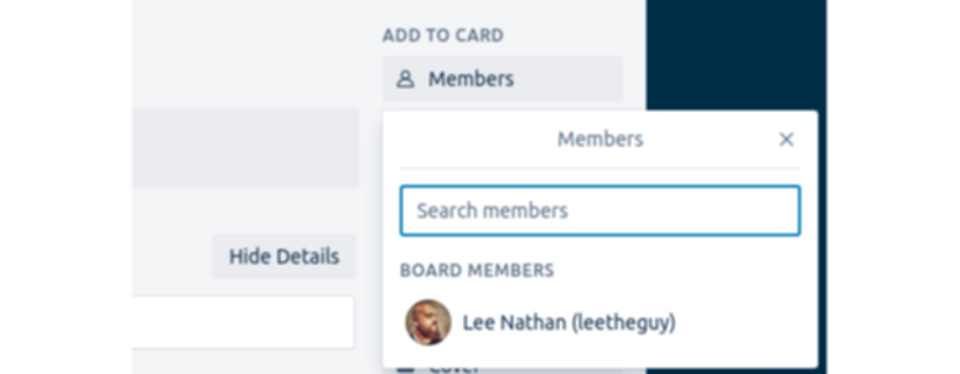The image size is (960, 374).
Task: Open the Members button under Add to Card
Action: coord(503,79)
